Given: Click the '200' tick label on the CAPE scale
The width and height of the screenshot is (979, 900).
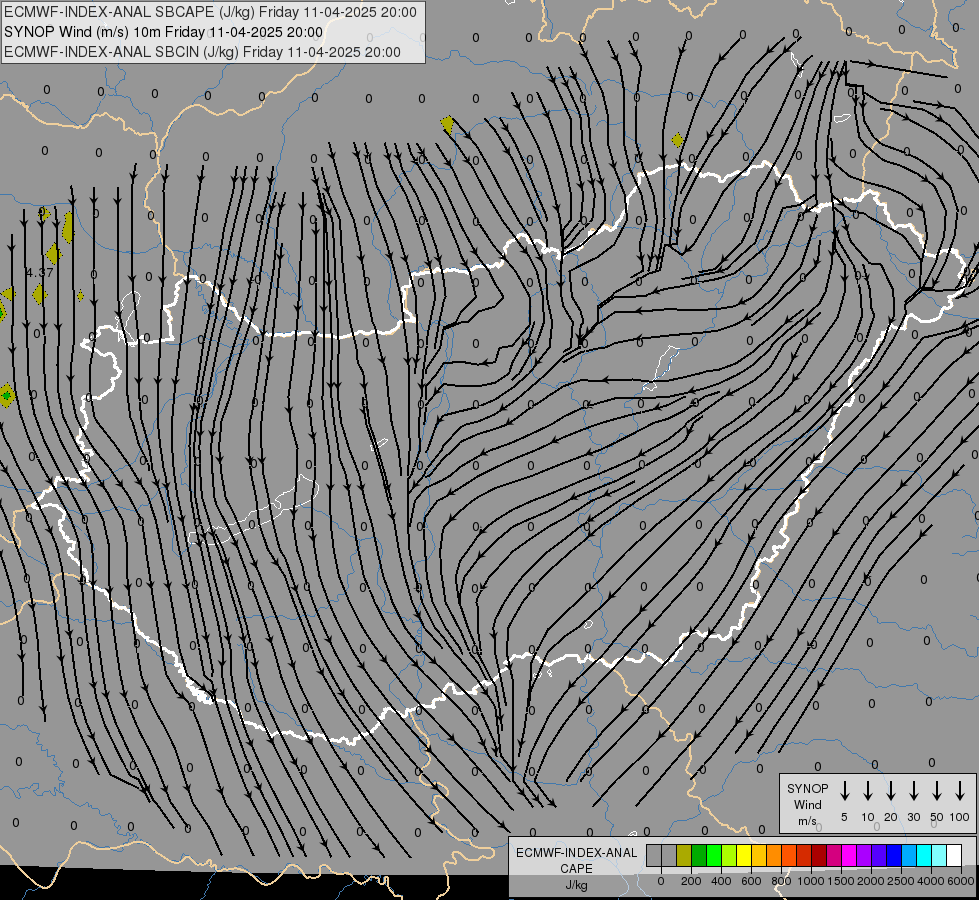Looking at the screenshot, I should point(691,881).
